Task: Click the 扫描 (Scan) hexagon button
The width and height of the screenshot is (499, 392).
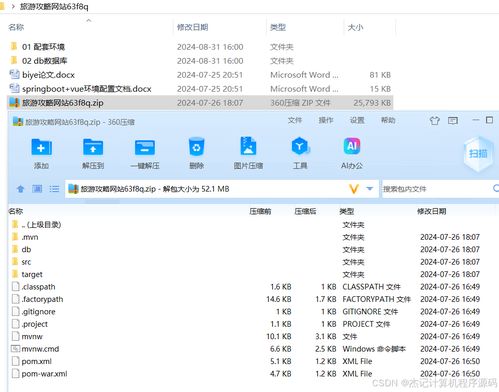Action: (x=478, y=154)
